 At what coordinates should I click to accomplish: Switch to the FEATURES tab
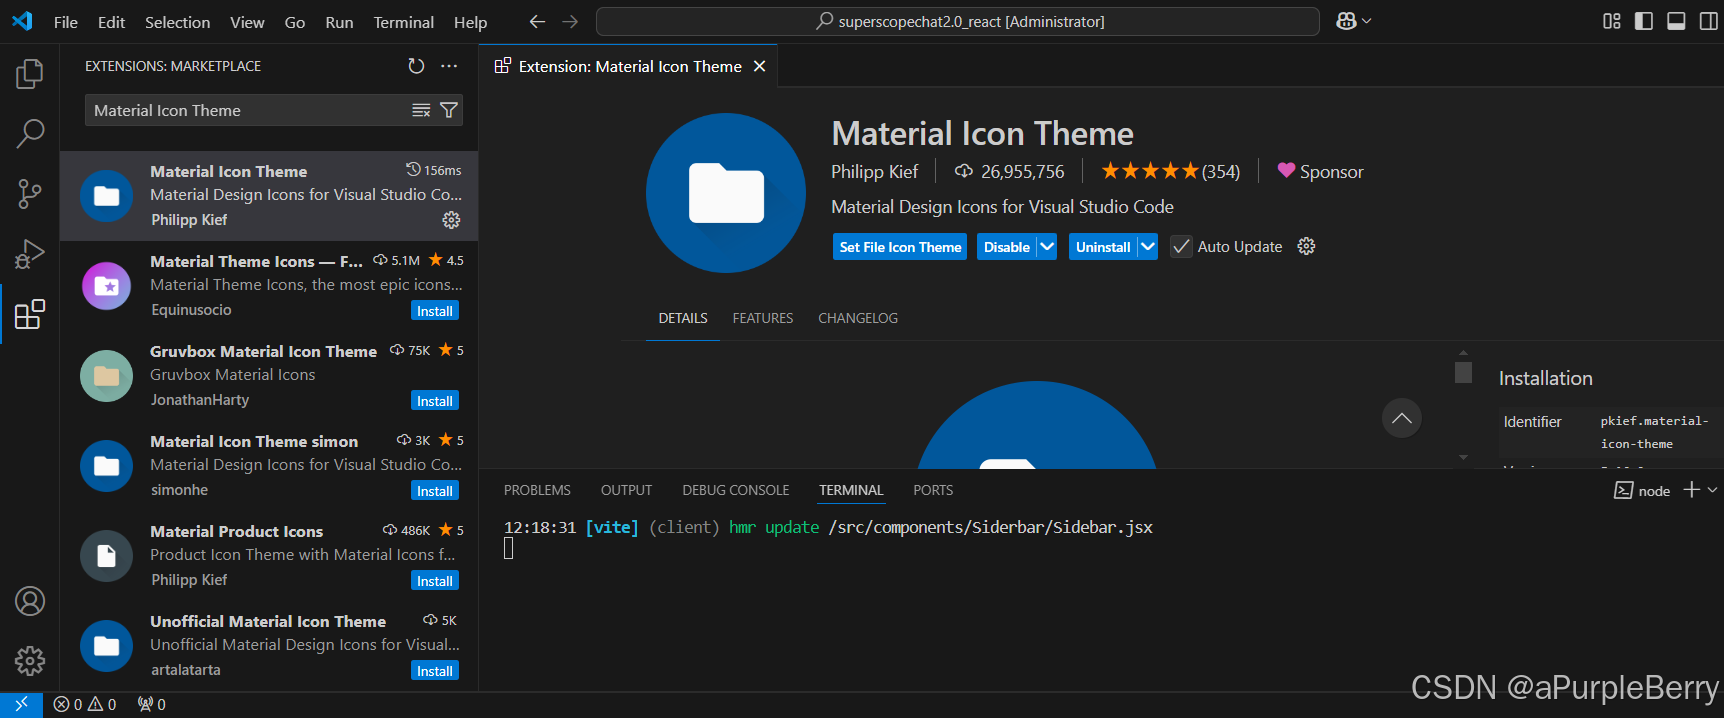(x=763, y=318)
